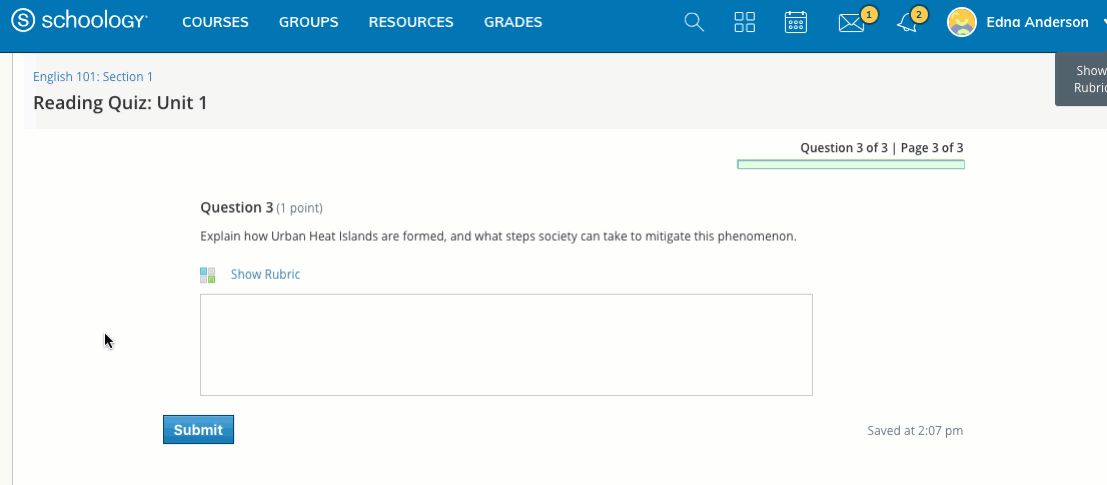
Task: Open the search magnifier icon
Action: (694, 22)
